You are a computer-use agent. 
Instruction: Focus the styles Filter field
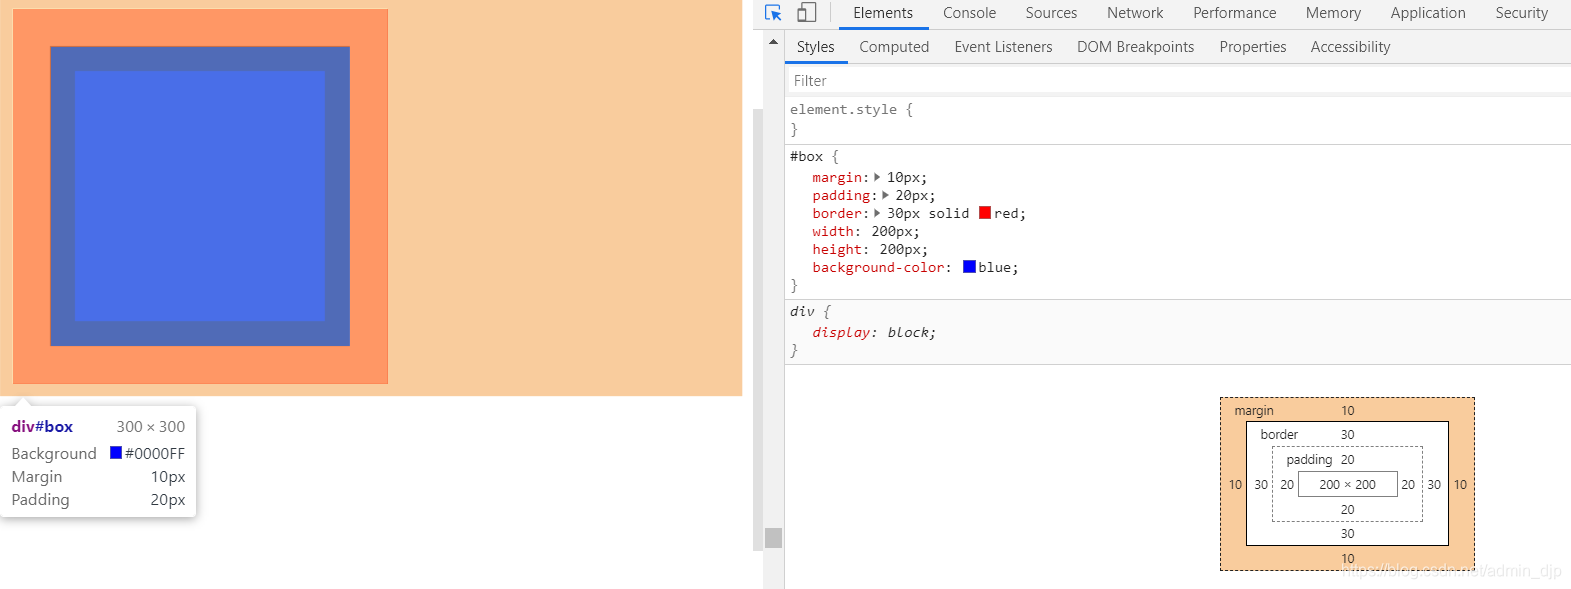pyautogui.click(x=1178, y=81)
